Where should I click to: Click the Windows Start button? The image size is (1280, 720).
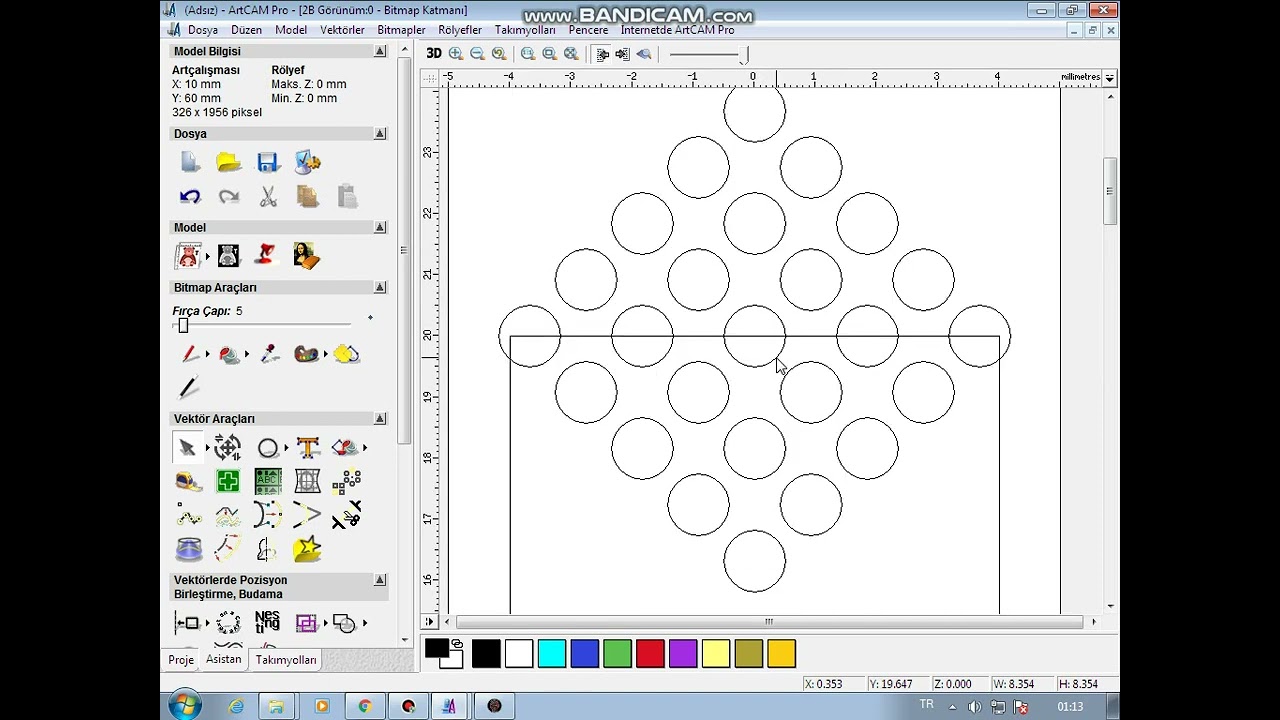184,706
